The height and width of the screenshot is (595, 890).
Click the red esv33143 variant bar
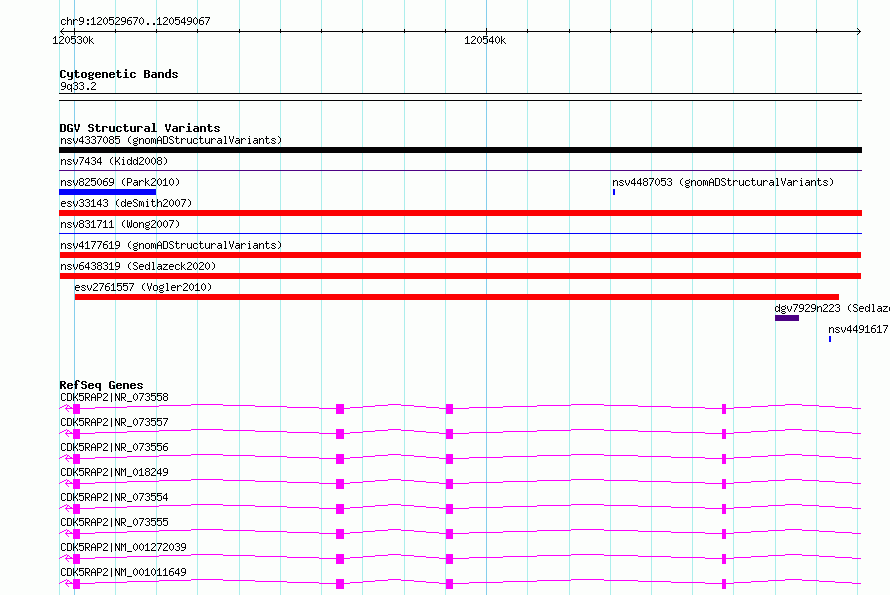[x=460, y=213]
